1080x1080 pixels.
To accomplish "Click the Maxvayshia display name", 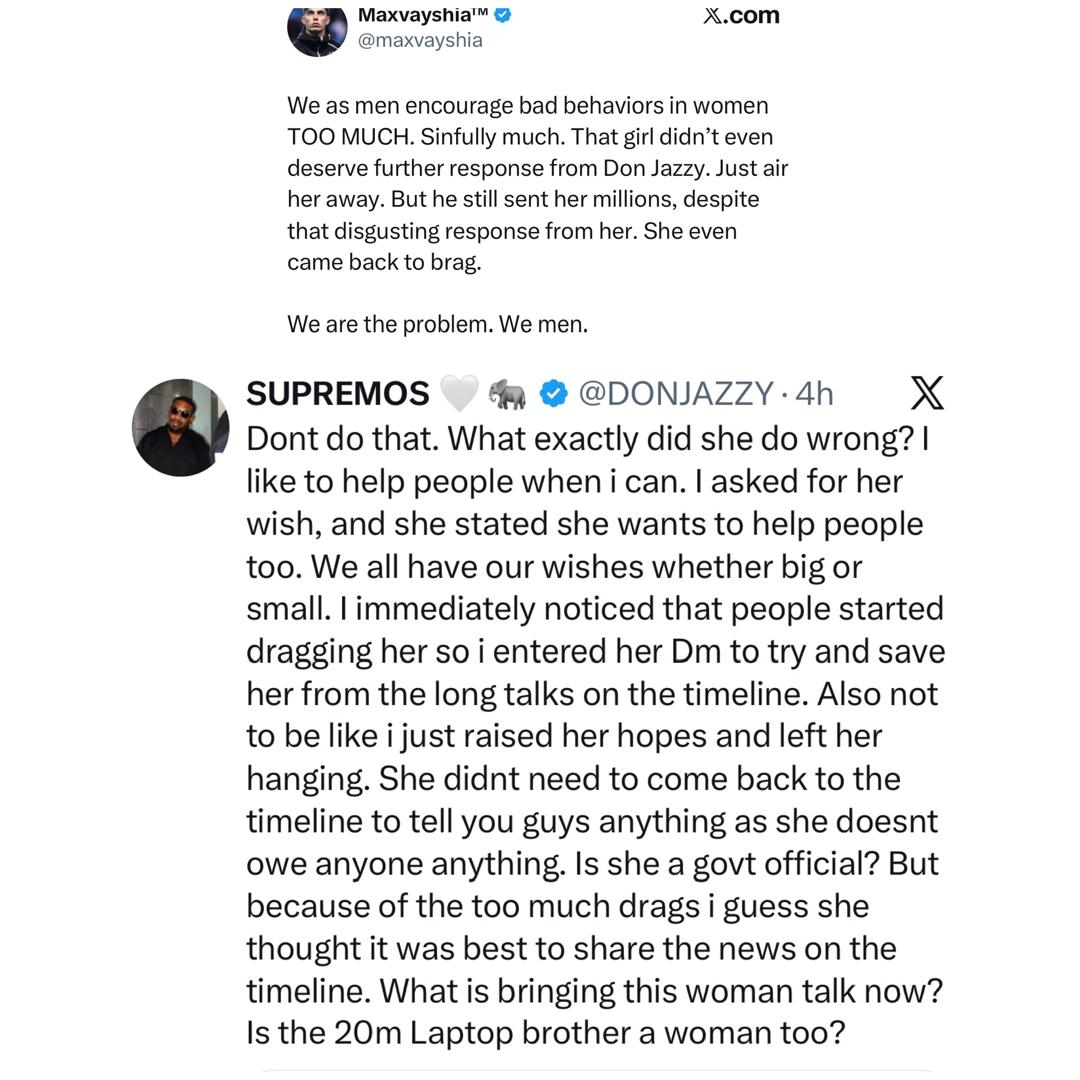I will click(x=423, y=15).
